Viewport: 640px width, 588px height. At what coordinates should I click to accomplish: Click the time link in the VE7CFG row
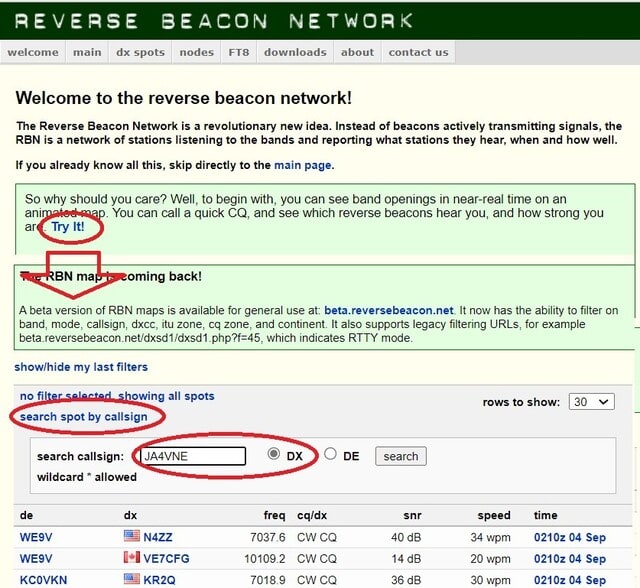570,559
